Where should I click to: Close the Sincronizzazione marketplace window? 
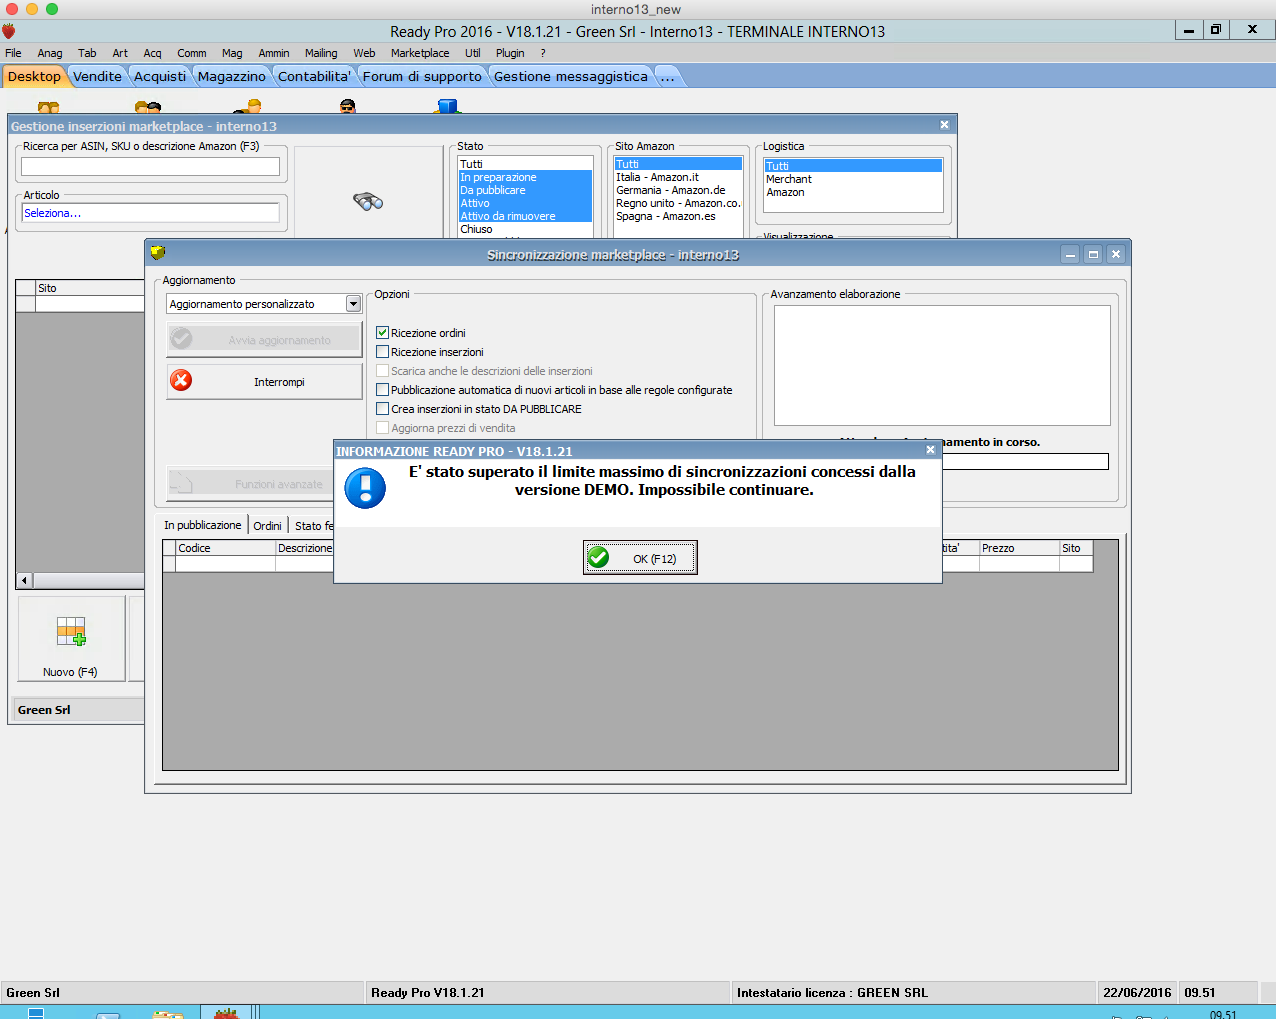coord(1116,254)
